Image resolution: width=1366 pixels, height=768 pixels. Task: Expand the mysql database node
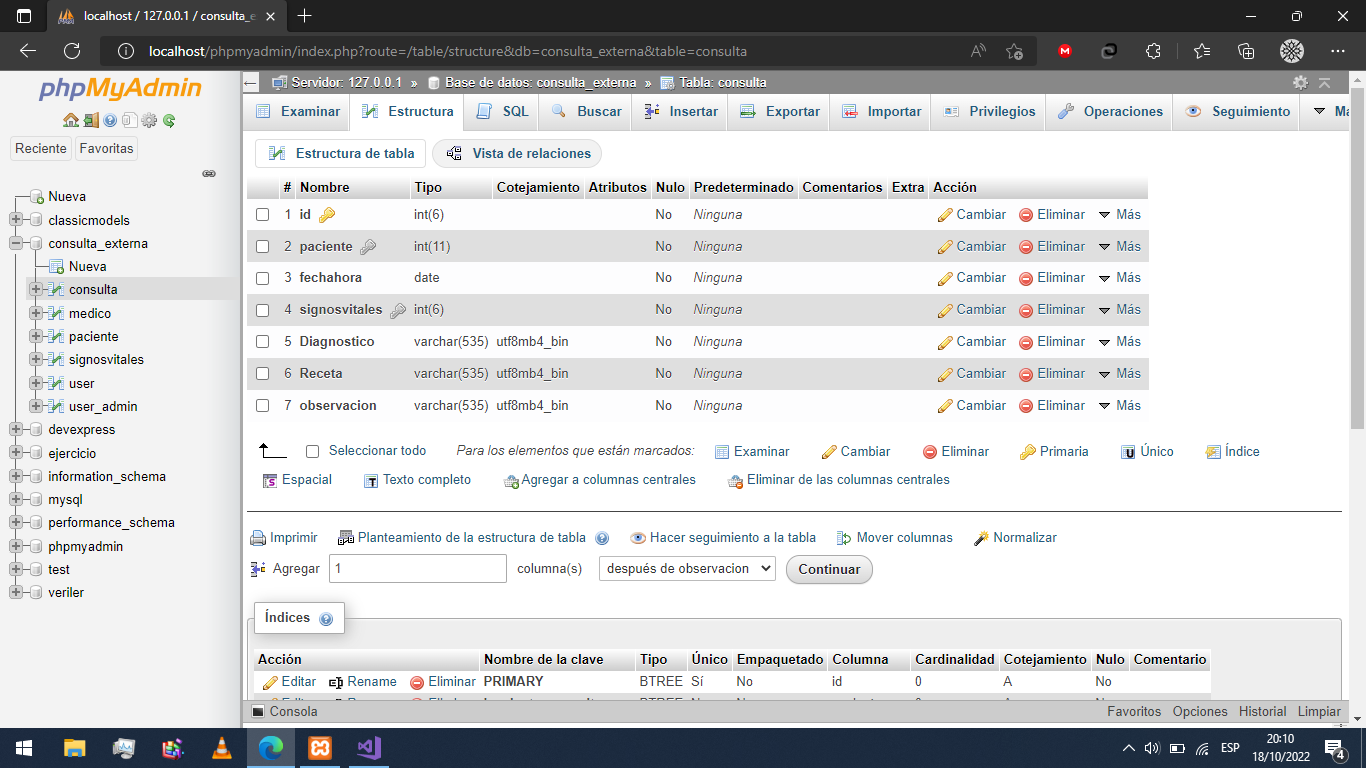click(x=16, y=499)
